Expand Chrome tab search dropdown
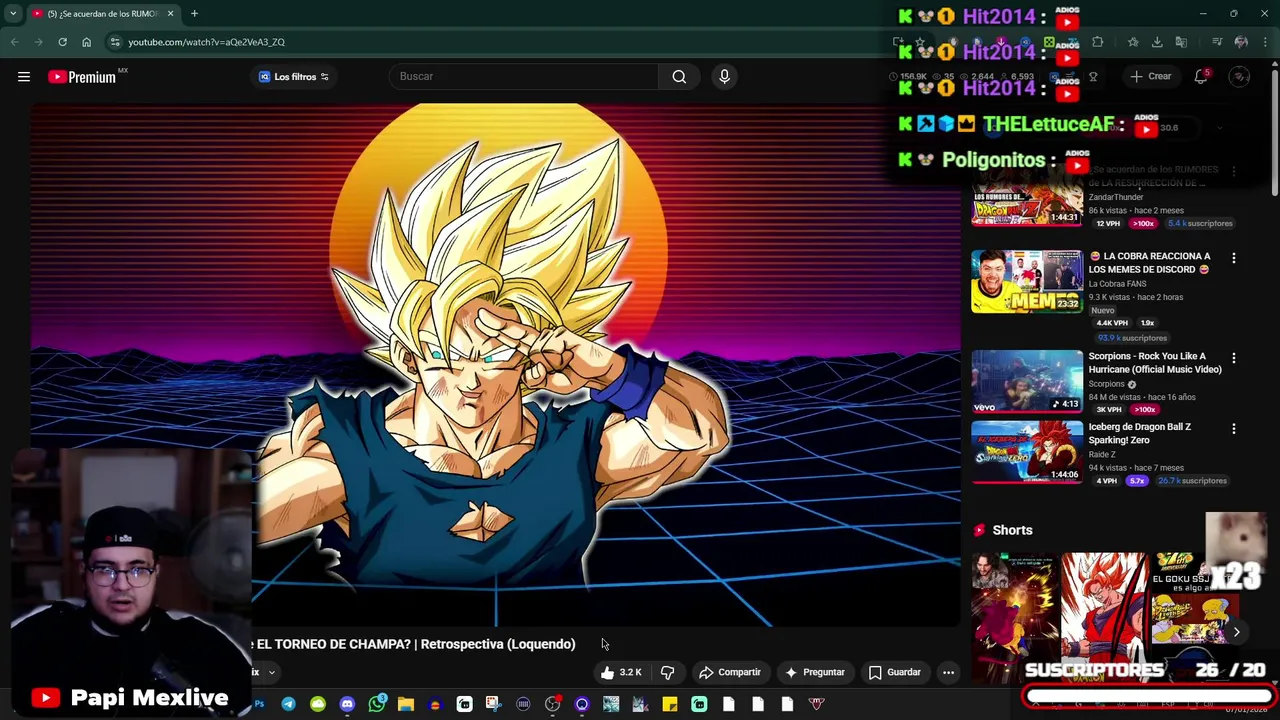Viewport: 1280px width, 720px height. pos(13,14)
